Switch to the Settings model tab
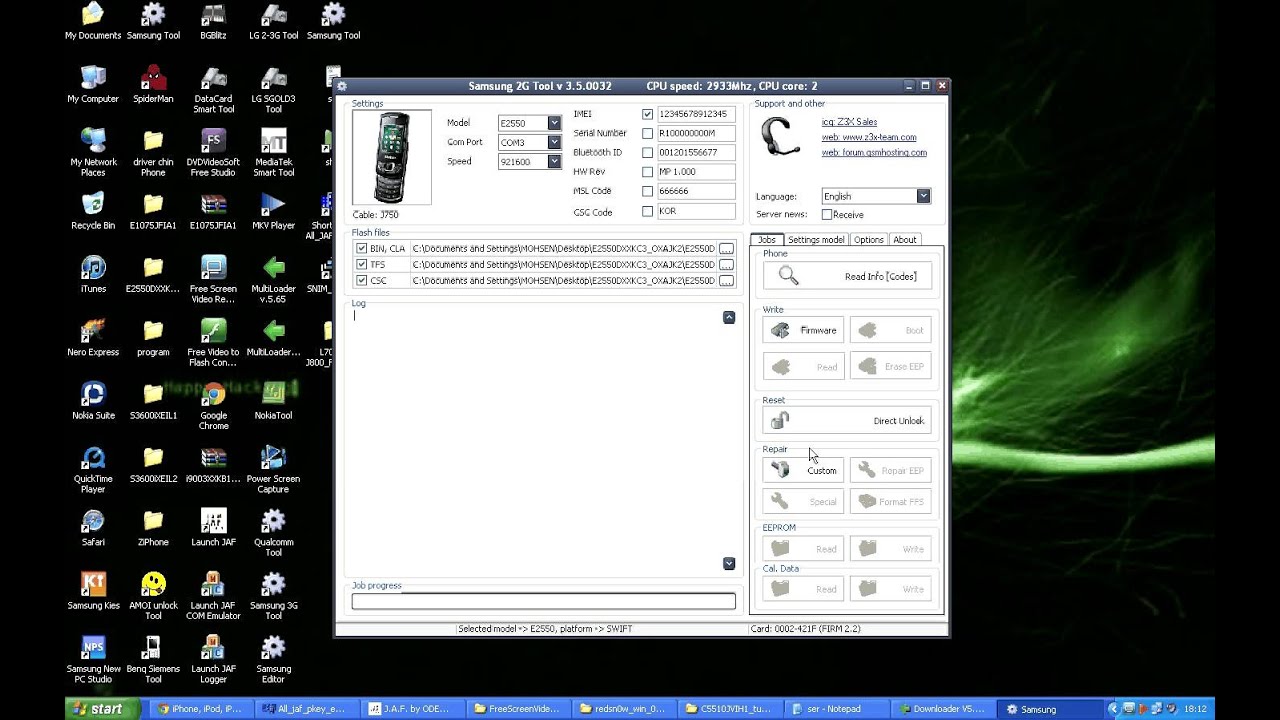Viewport: 1280px width, 720px height. pos(816,240)
